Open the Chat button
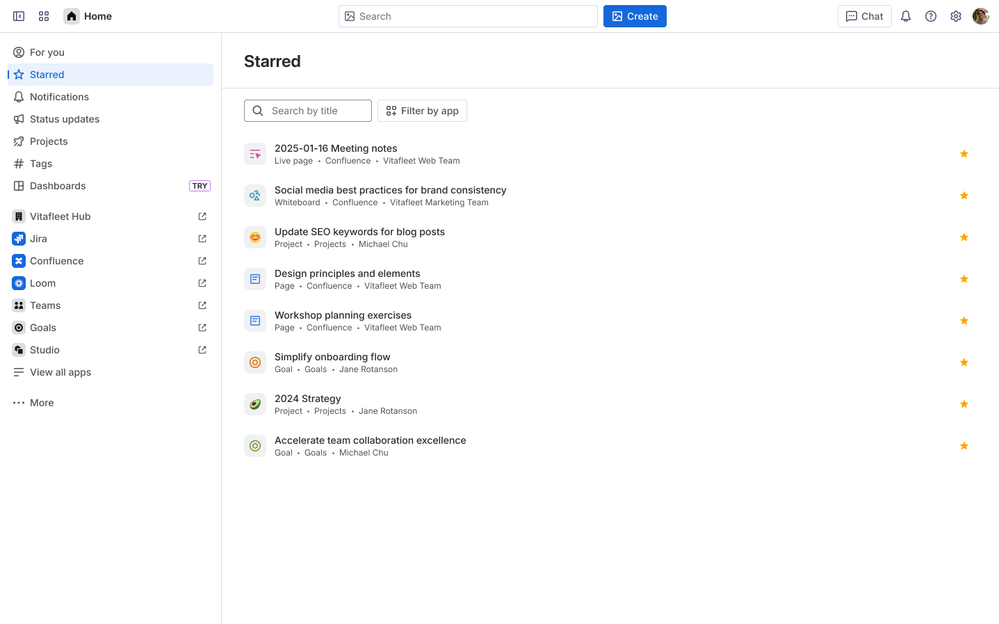Viewport: 999px width, 624px height. 865,17
